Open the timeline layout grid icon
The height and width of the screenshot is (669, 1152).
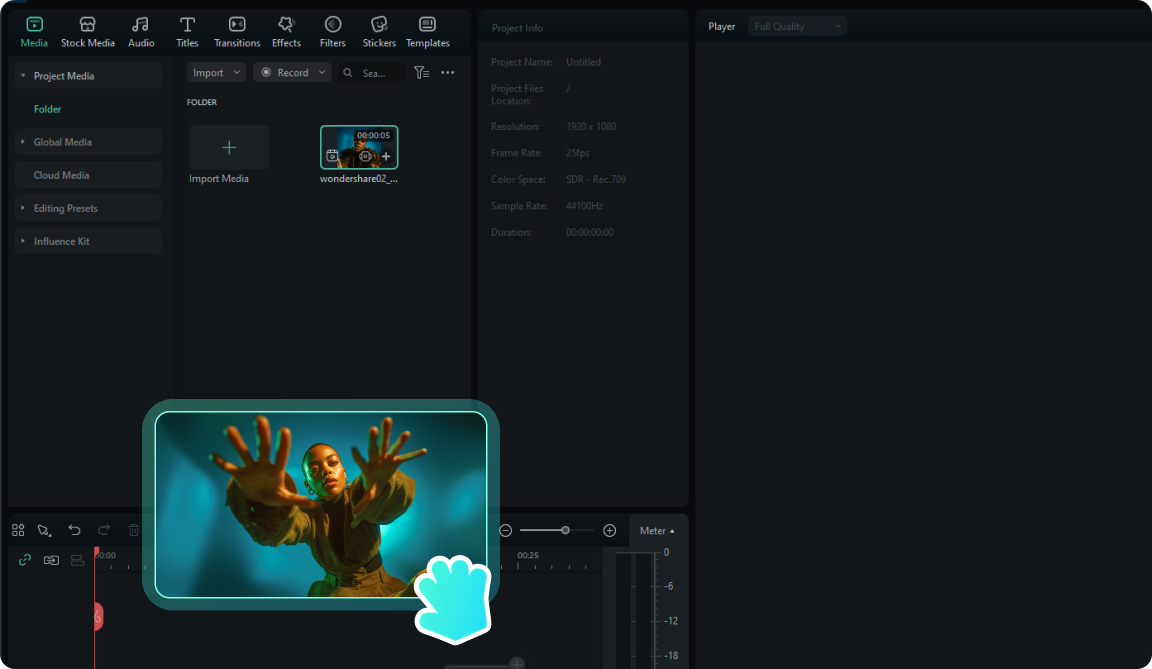tap(18, 530)
